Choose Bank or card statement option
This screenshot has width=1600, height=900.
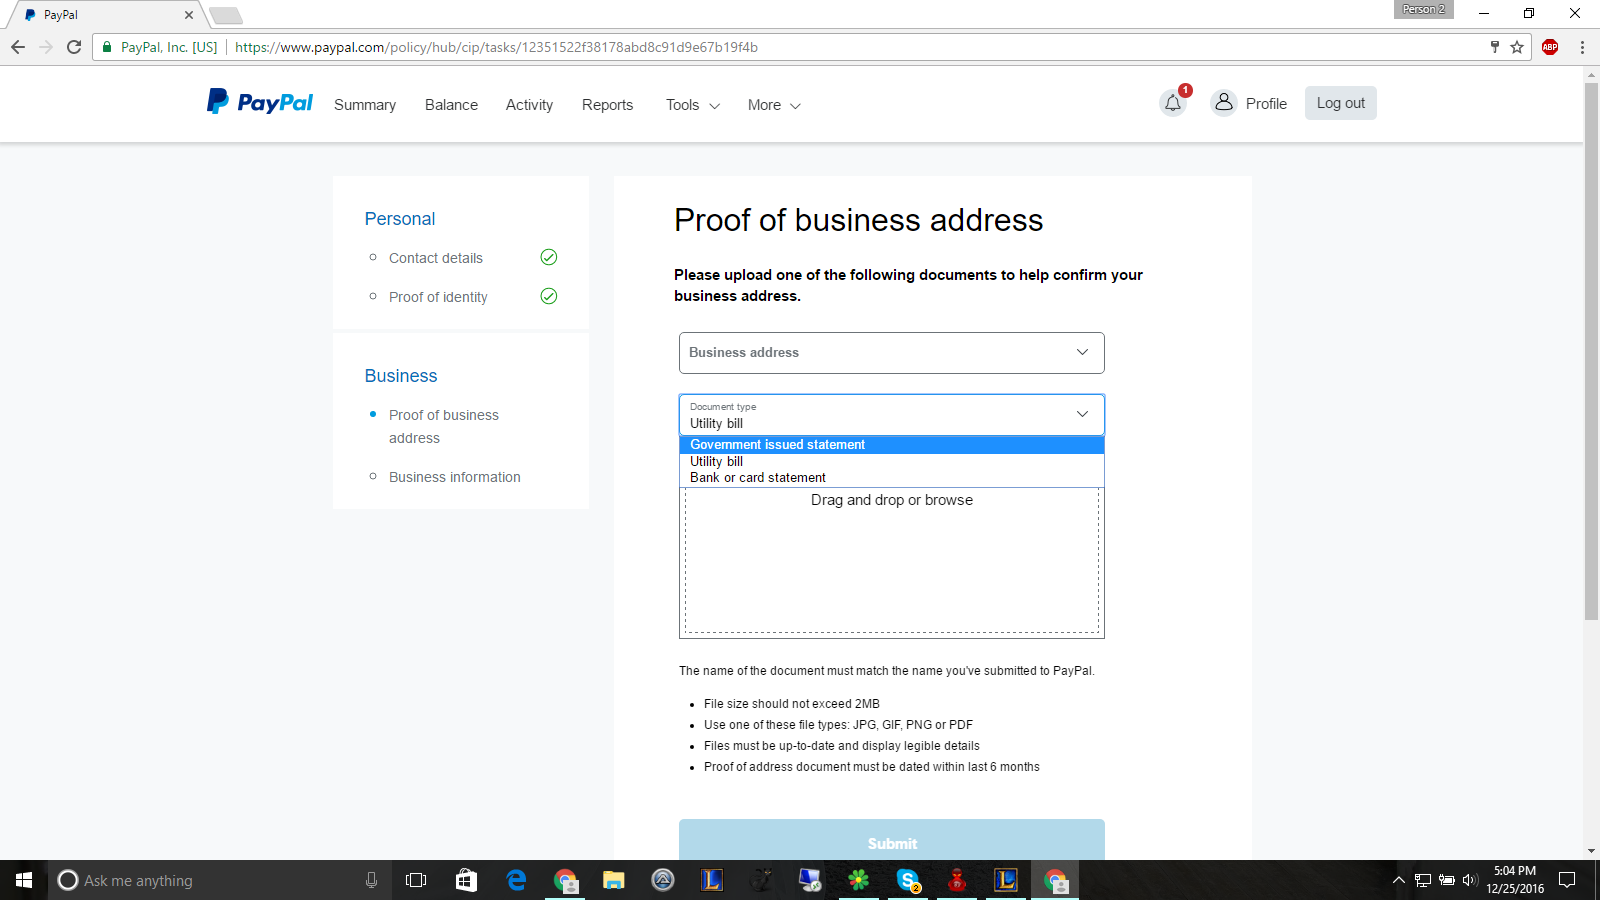click(x=892, y=478)
